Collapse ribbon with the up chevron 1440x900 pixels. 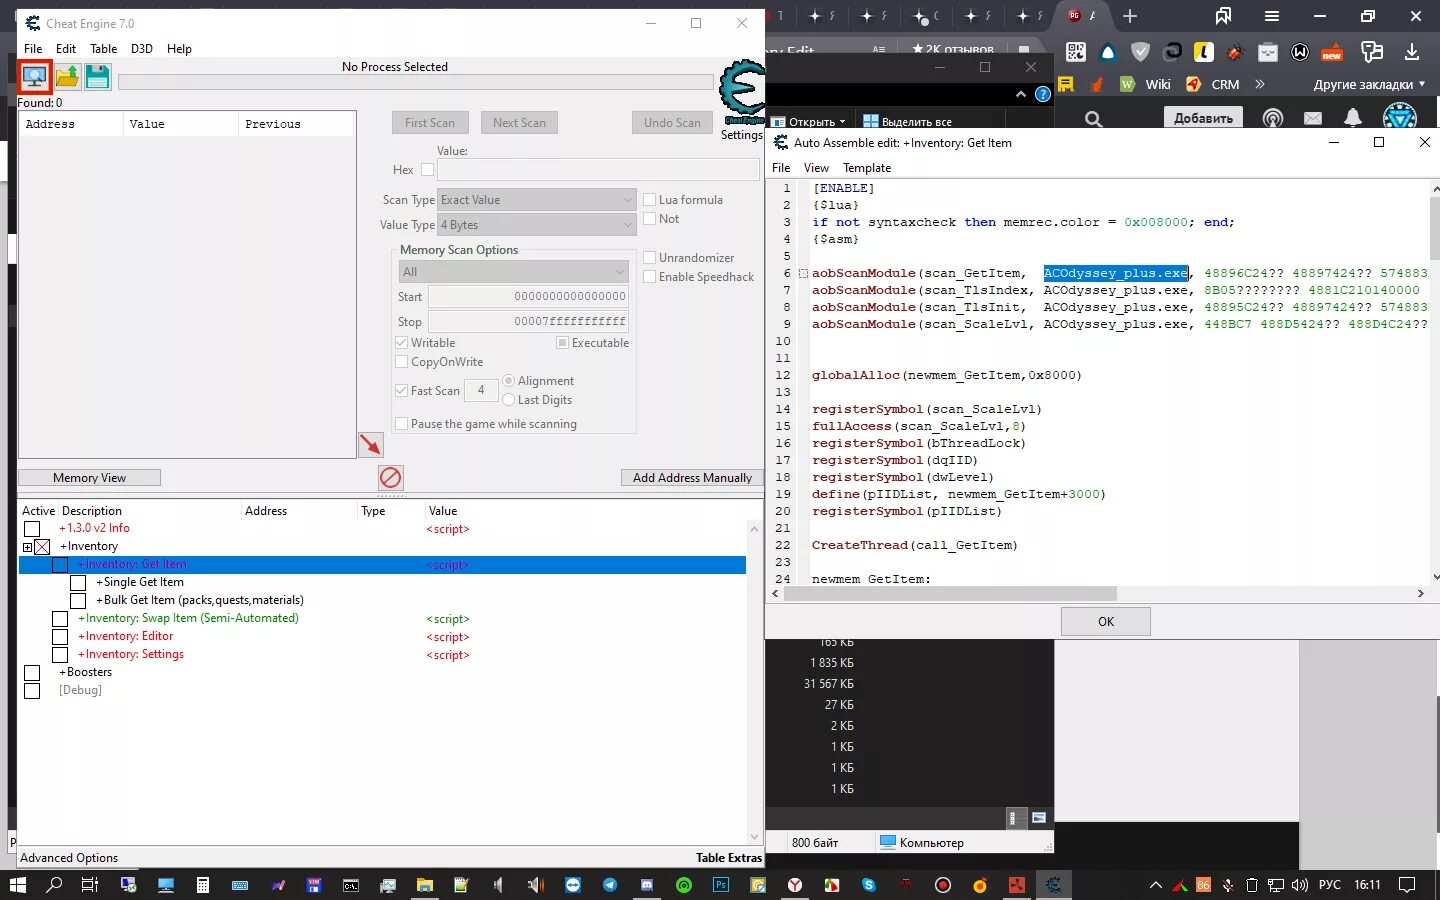tap(1021, 94)
